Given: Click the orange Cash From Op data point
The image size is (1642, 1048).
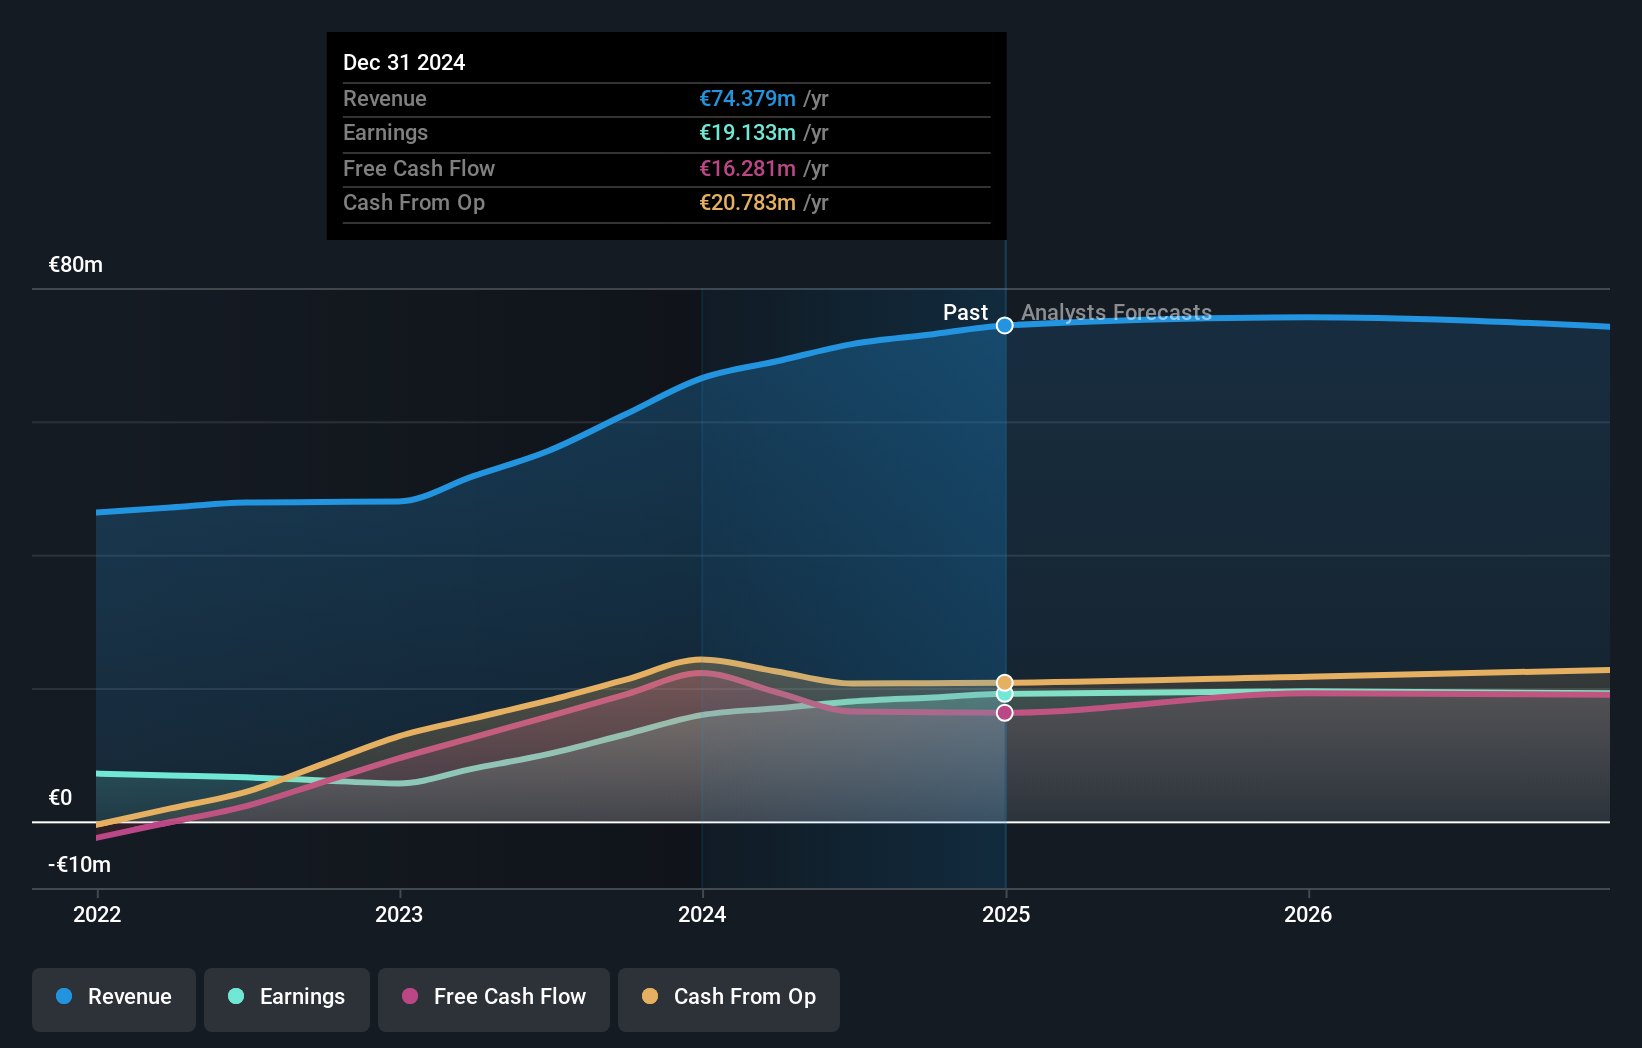Looking at the screenshot, I should point(1005,682).
